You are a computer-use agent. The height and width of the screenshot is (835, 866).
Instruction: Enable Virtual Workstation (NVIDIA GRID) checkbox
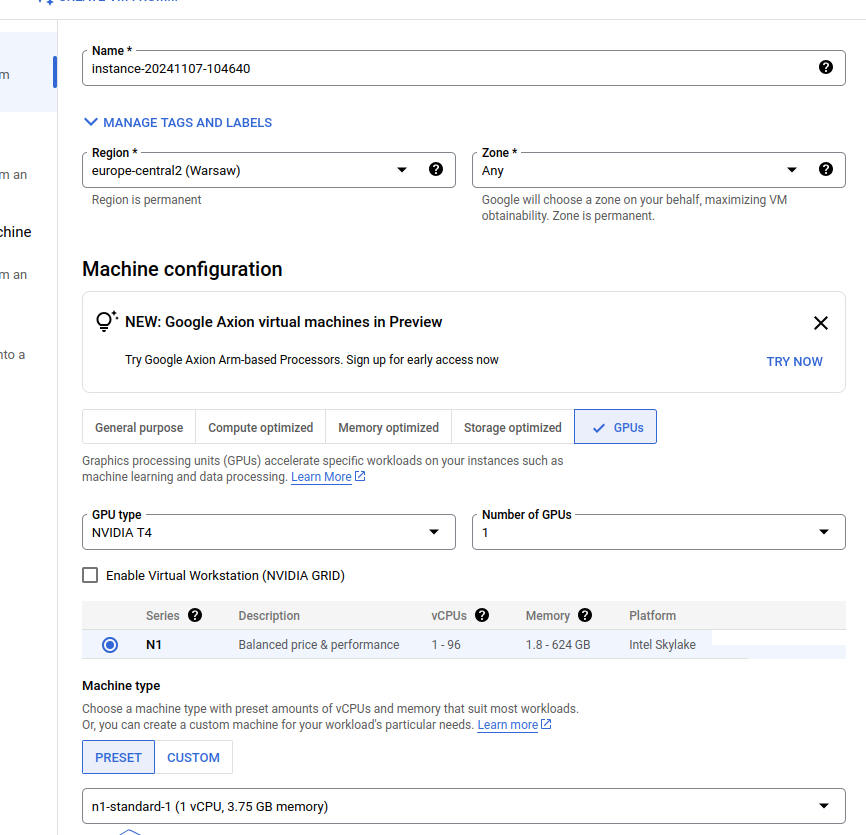pyautogui.click(x=90, y=575)
